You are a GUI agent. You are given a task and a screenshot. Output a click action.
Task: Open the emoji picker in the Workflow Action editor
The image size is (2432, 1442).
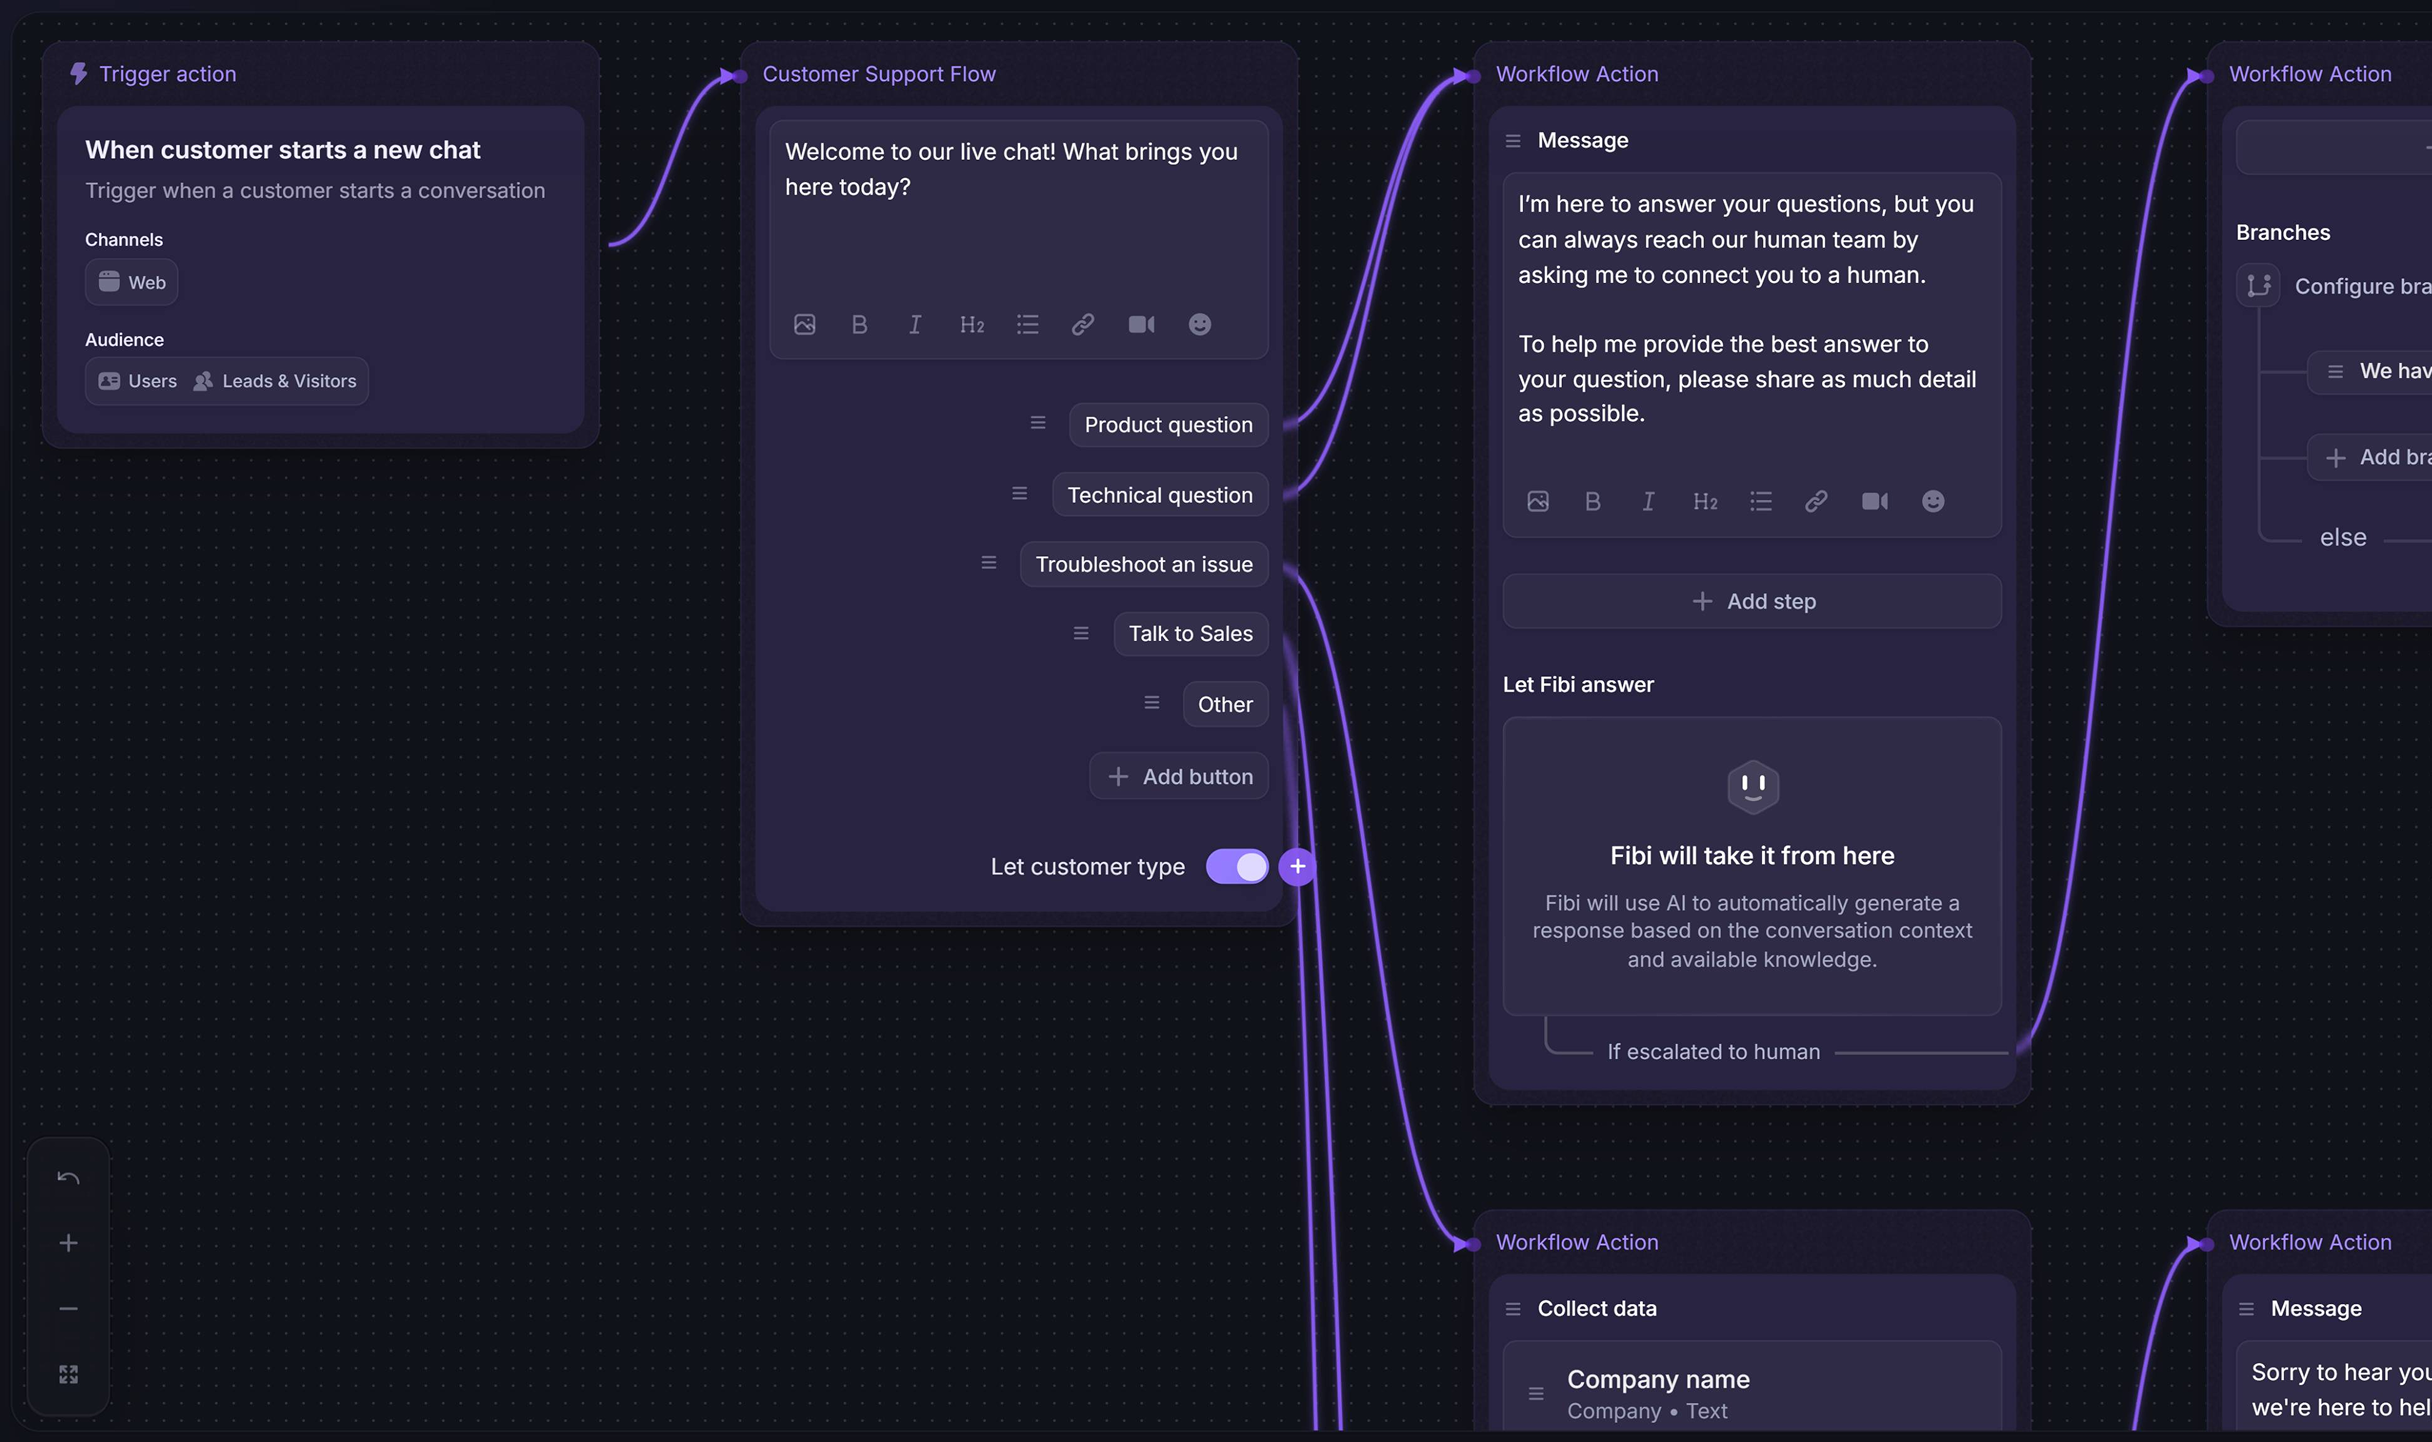tap(1932, 501)
